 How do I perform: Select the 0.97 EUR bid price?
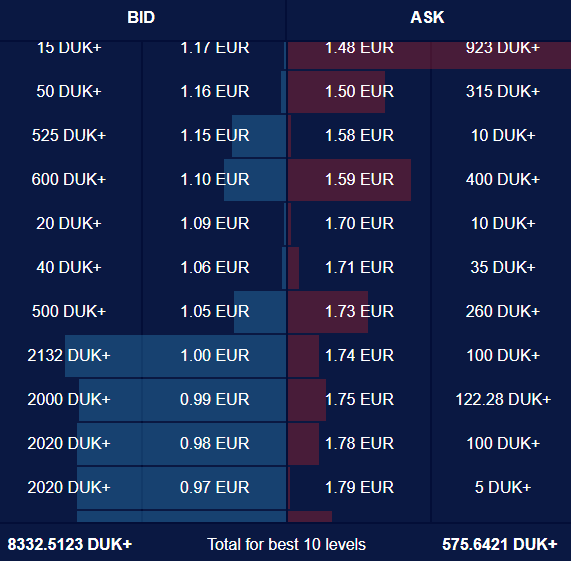(214, 487)
